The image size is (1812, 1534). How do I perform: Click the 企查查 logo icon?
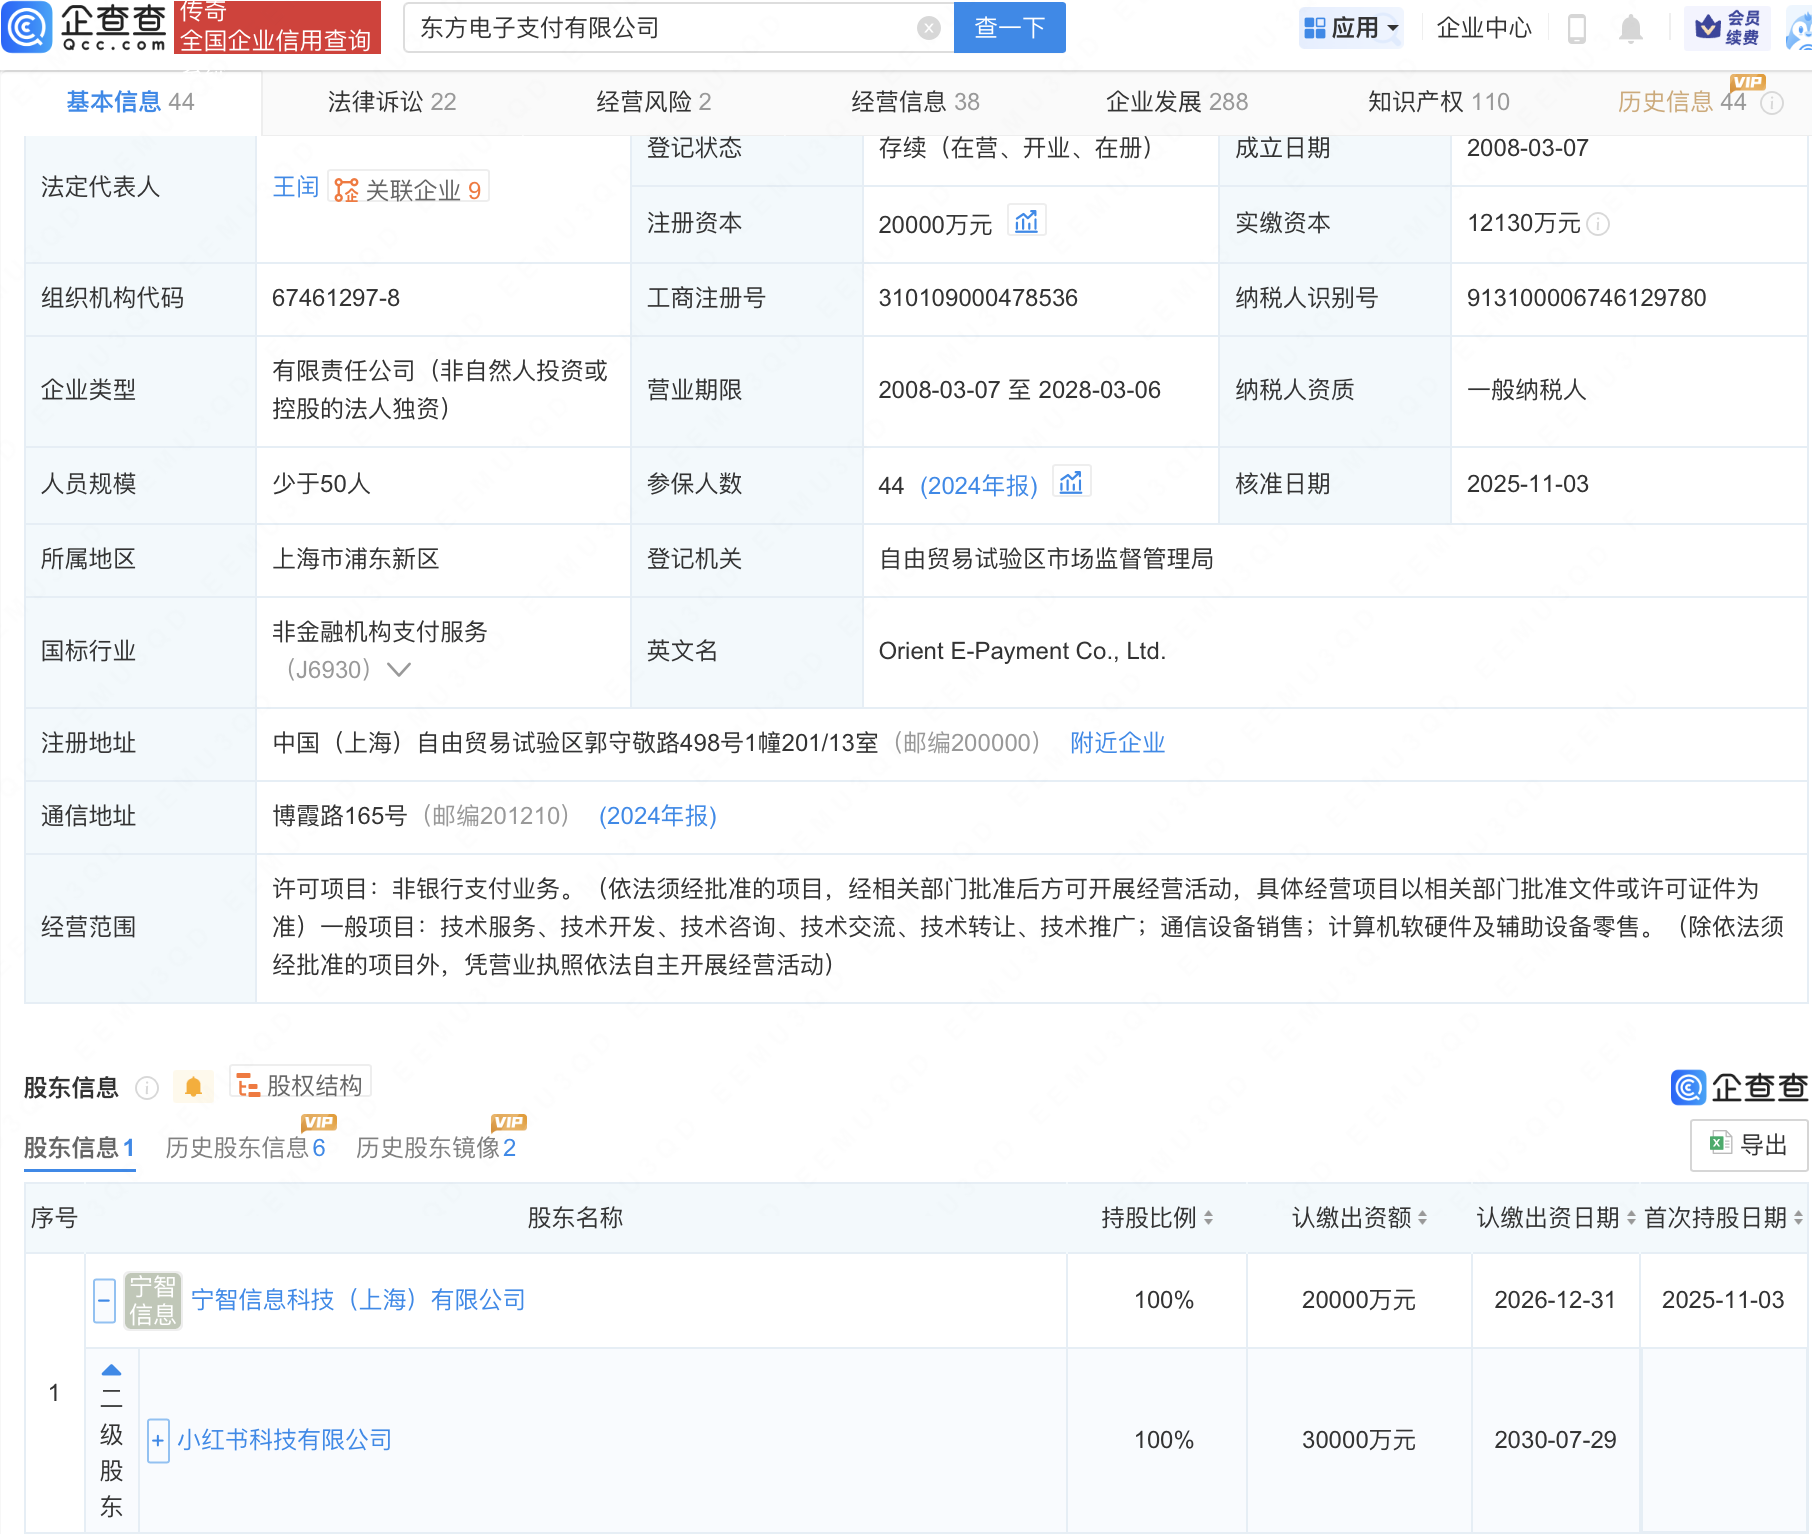(x=27, y=27)
